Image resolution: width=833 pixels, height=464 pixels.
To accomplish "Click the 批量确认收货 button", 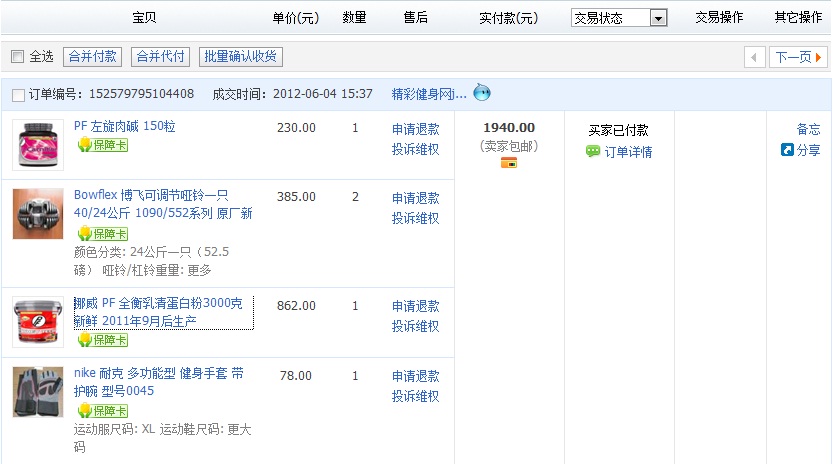I will [x=241, y=57].
